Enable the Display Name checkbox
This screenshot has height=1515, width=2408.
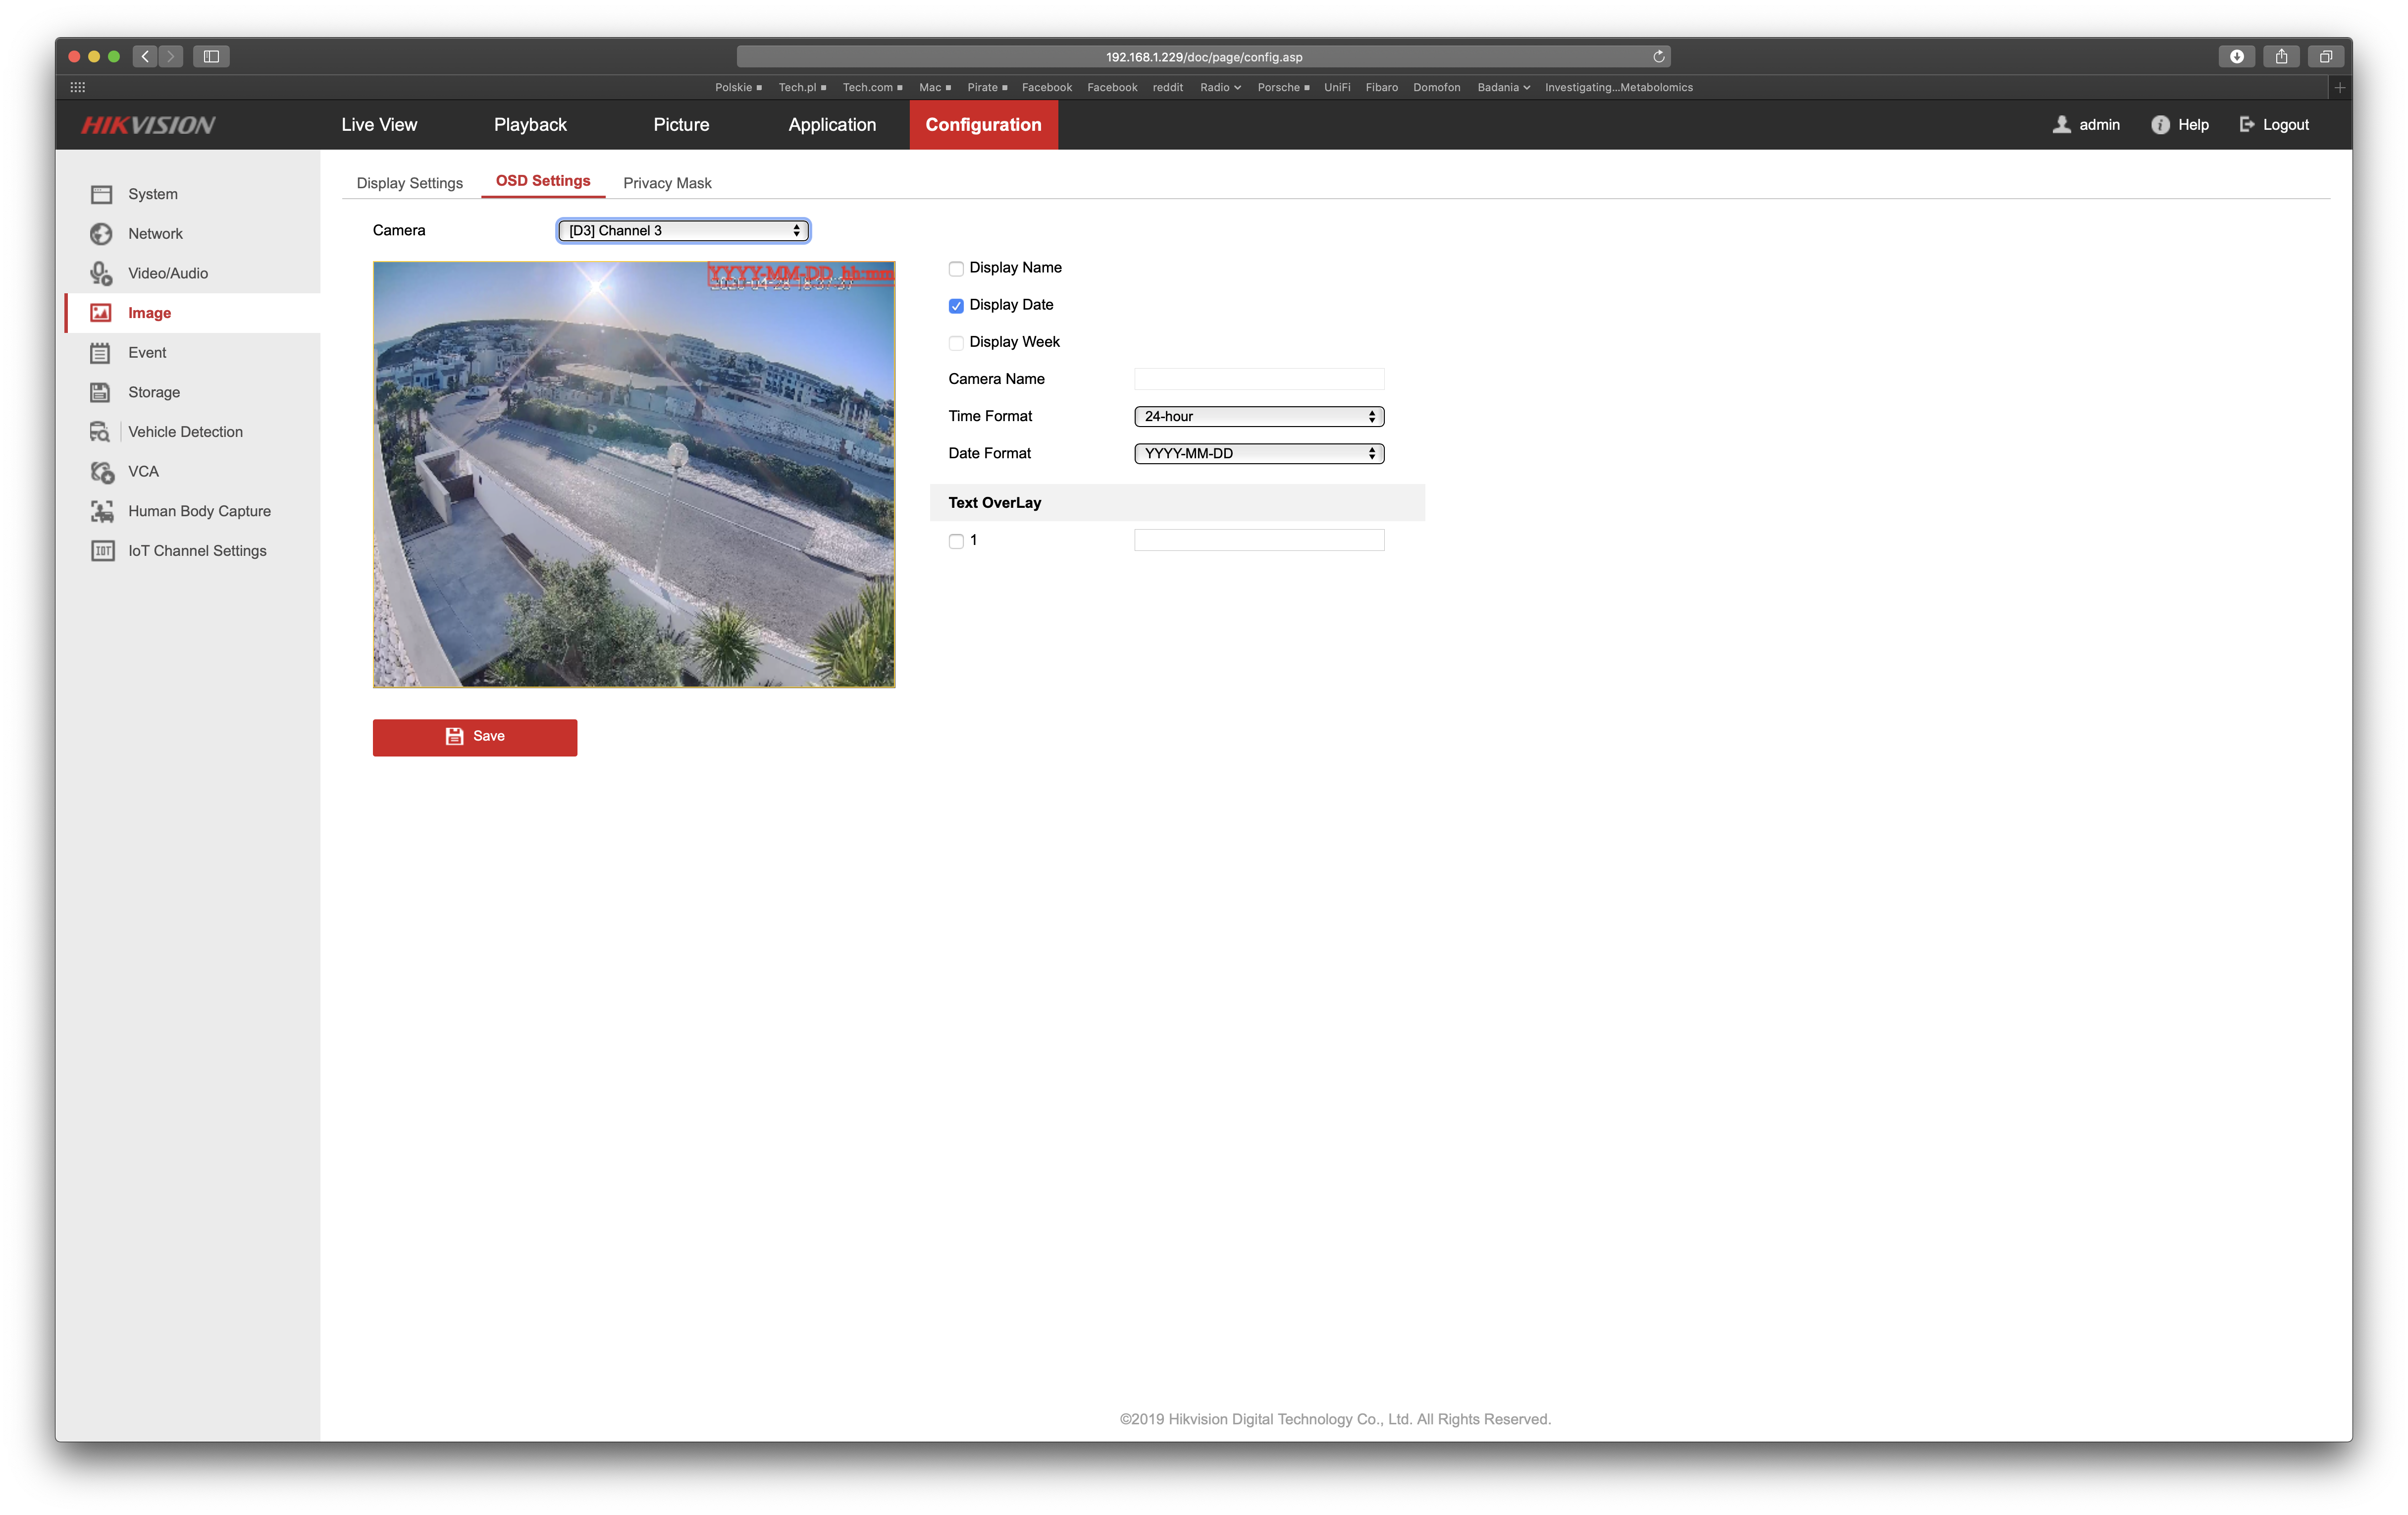[956, 268]
